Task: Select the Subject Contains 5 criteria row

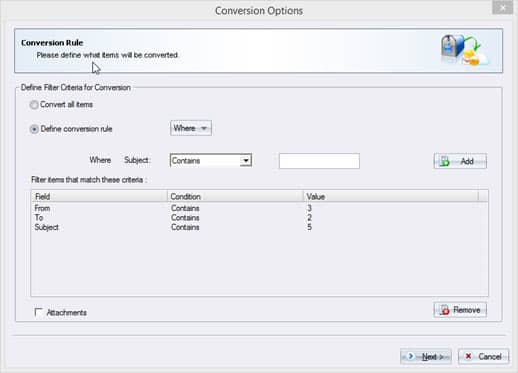Action: click(259, 227)
